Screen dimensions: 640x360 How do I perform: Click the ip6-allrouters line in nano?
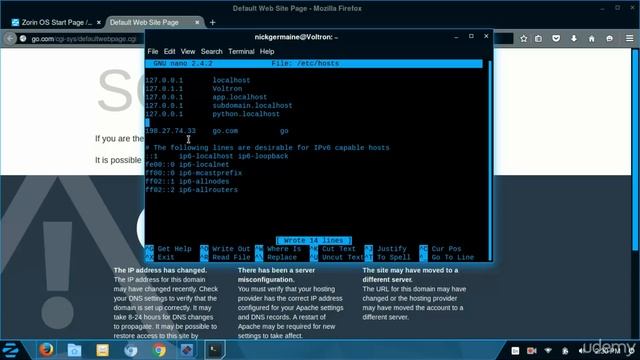coord(191,190)
